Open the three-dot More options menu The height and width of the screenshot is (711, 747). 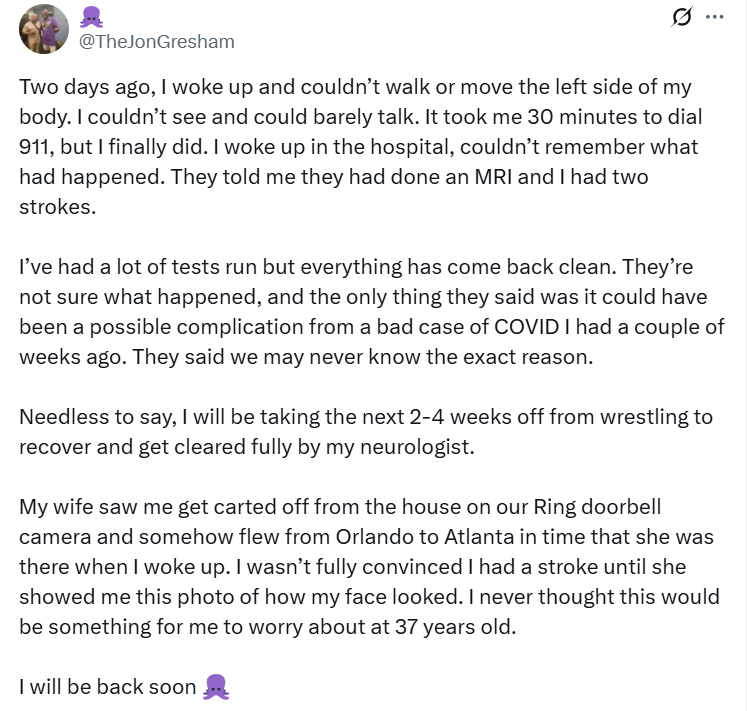click(714, 17)
